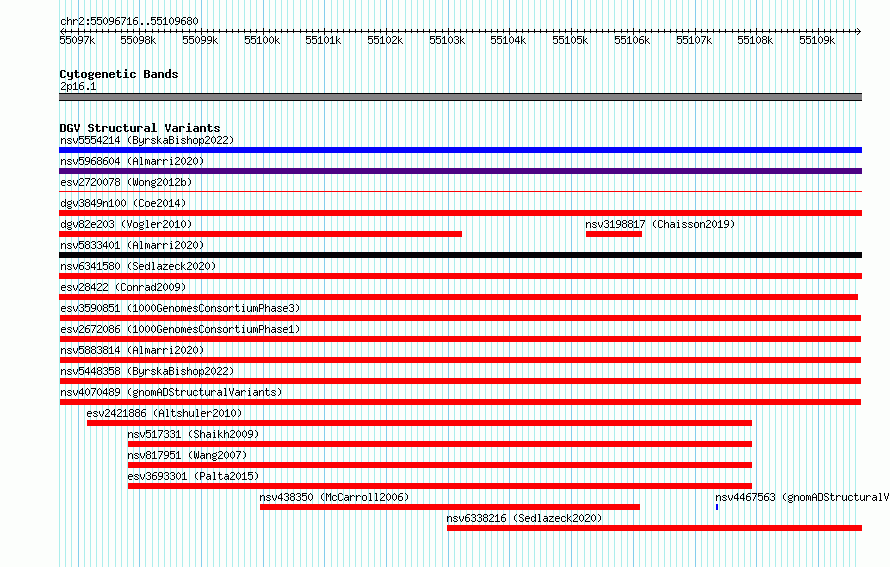The height and width of the screenshot is (567, 890).
Task: Click the 55097k ruler tick label
Action: coord(77,40)
